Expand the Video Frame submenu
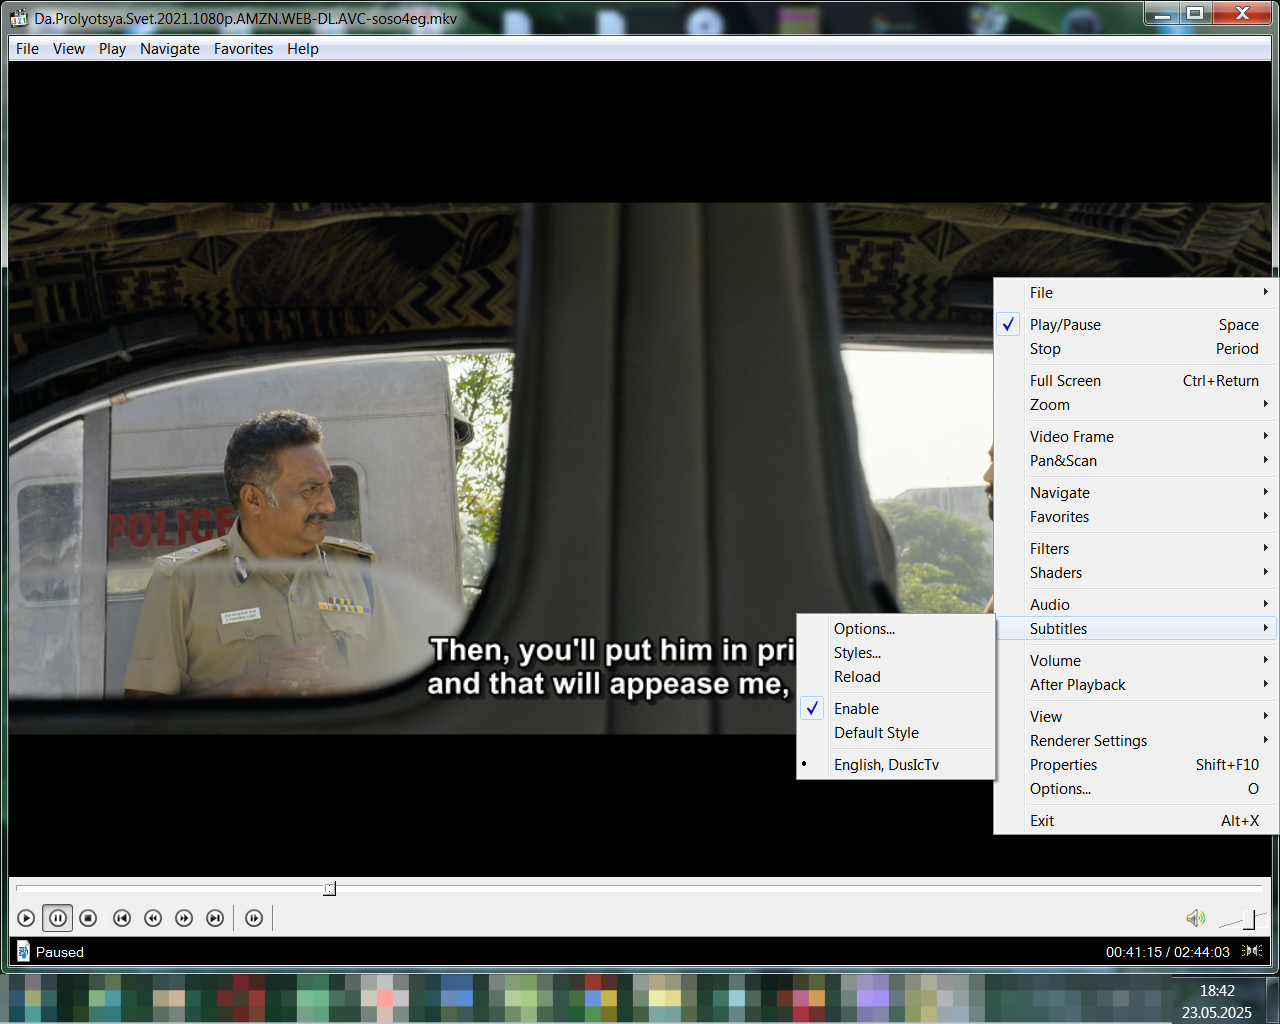Viewport: 1280px width, 1024px height. point(1071,437)
